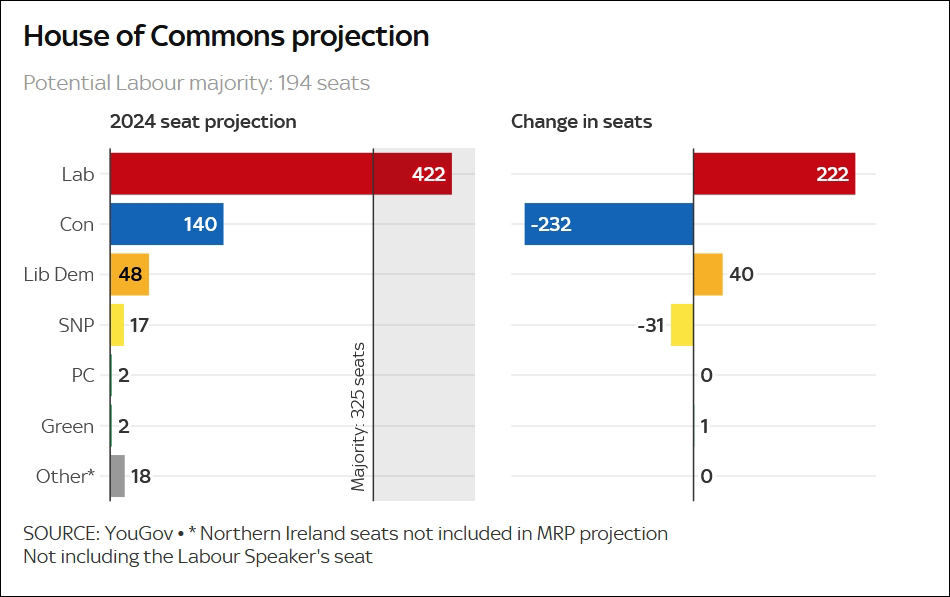
Task: Click the YouGov source footnote text
Action: coord(345,533)
